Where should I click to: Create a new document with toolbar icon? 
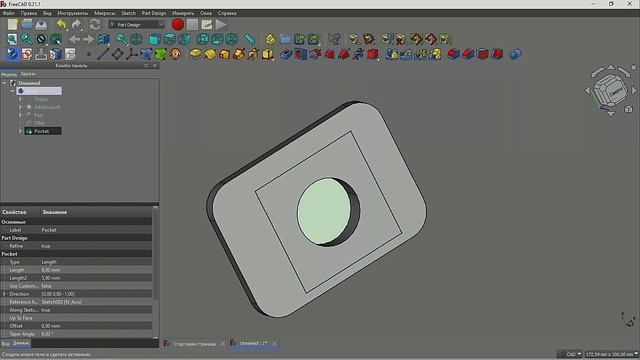[x=13, y=24]
